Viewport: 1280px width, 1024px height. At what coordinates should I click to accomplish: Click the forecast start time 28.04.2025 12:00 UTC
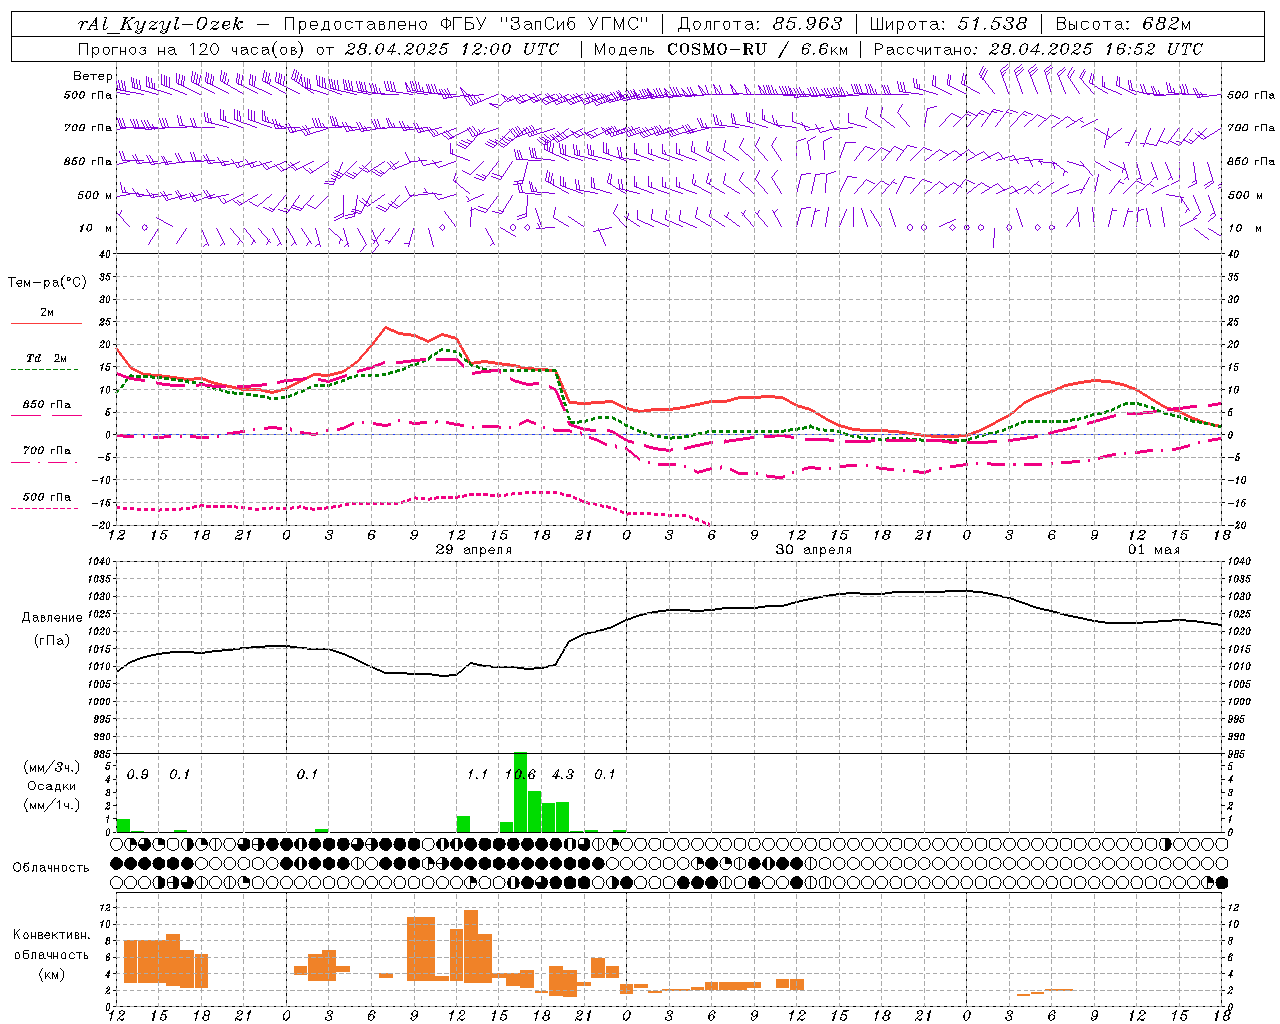pos(452,49)
